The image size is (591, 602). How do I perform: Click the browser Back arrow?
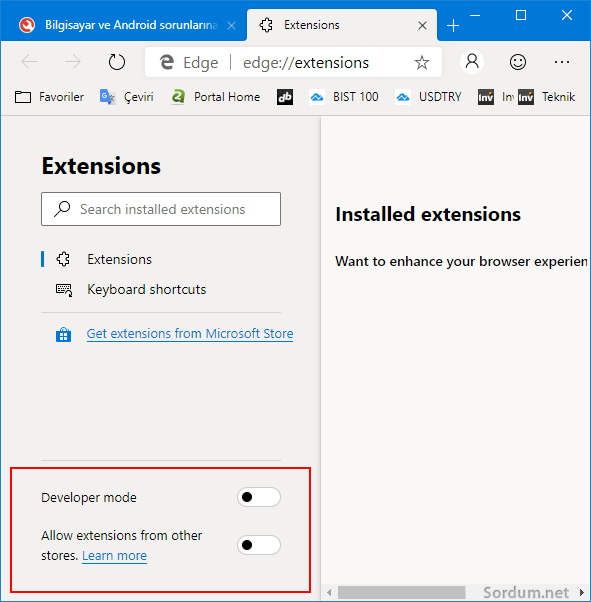tap(29, 62)
